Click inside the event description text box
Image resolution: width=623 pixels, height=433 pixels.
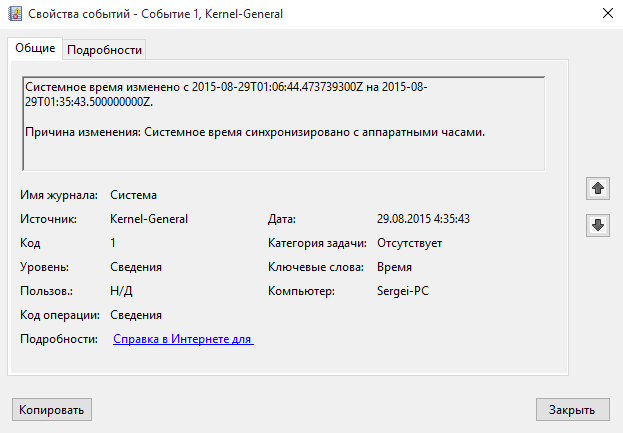284,124
